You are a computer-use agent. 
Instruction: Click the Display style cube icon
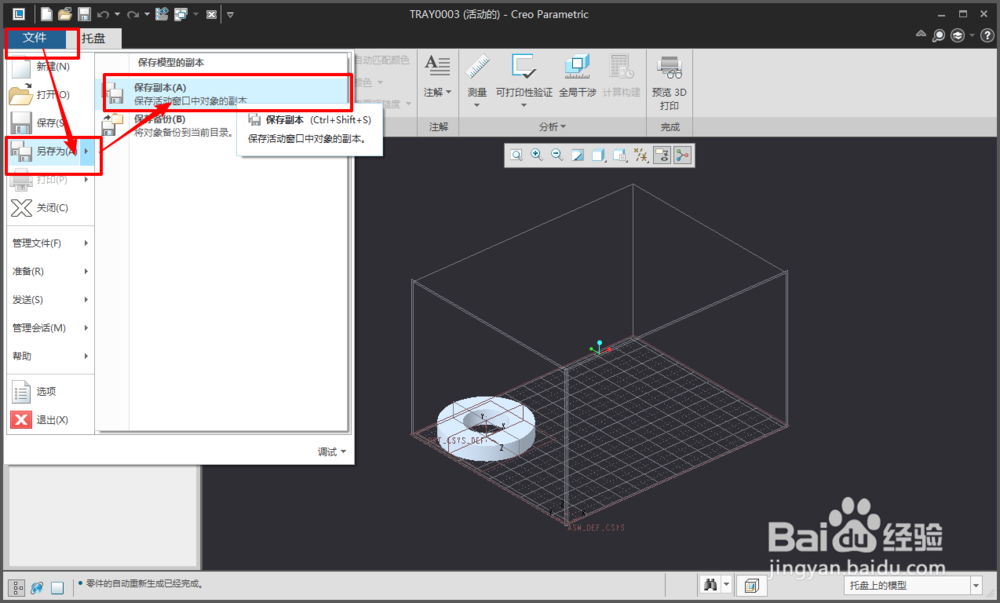click(x=599, y=155)
